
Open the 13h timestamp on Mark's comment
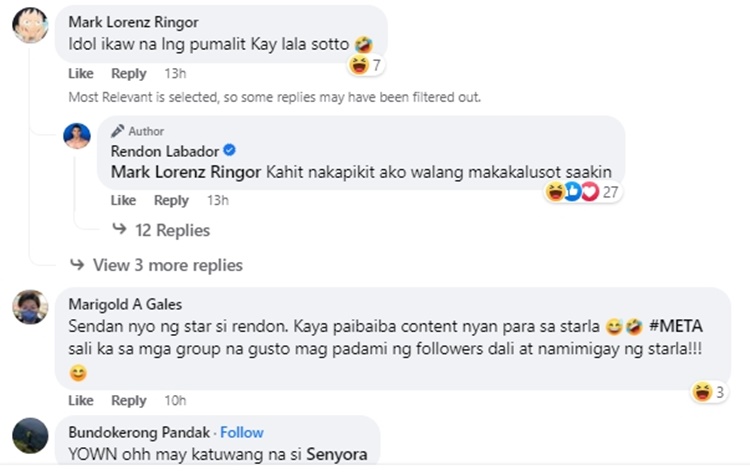coord(175,73)
